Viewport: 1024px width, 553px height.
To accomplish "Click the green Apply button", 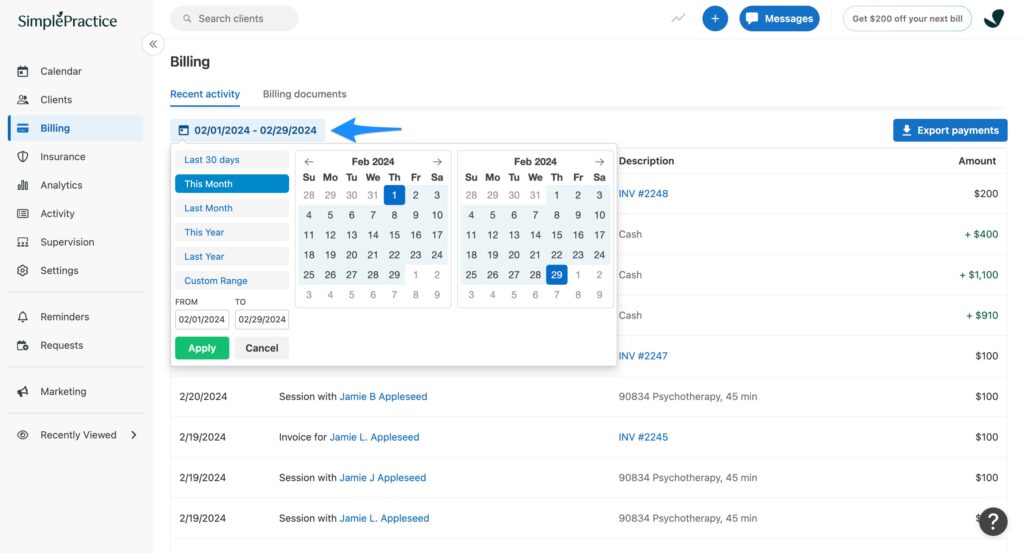I will tap(202, 348).
